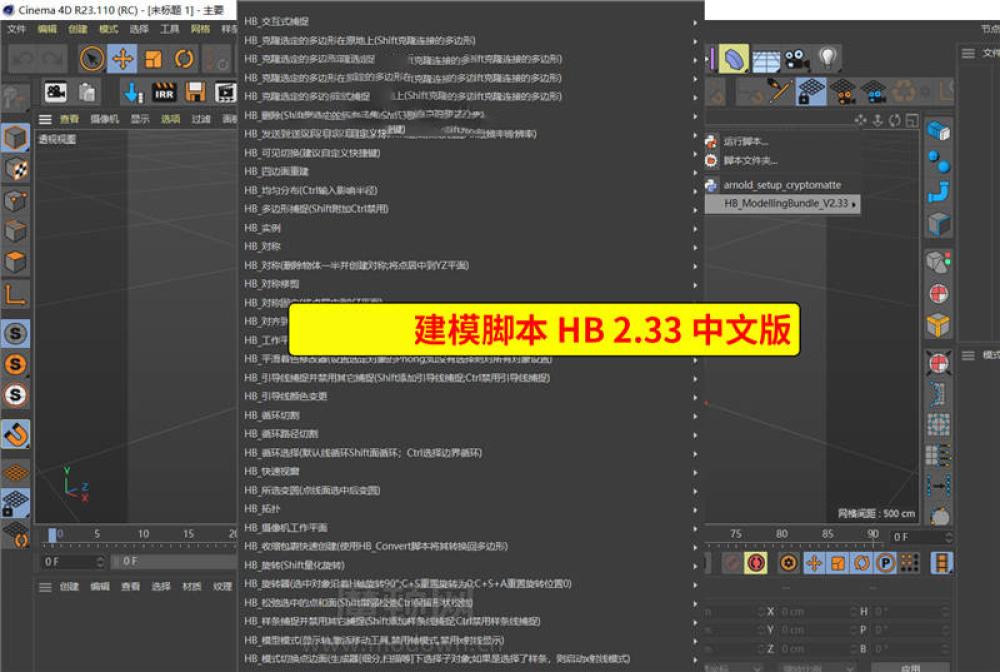
Task: Add a light bulb object icon
Action: [x=828, y=59]
